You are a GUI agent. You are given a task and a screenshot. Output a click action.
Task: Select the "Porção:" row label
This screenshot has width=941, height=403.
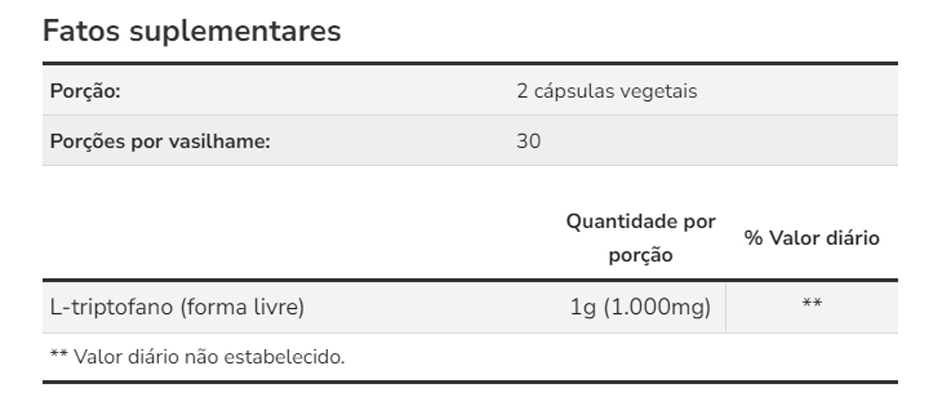(85, 91)
